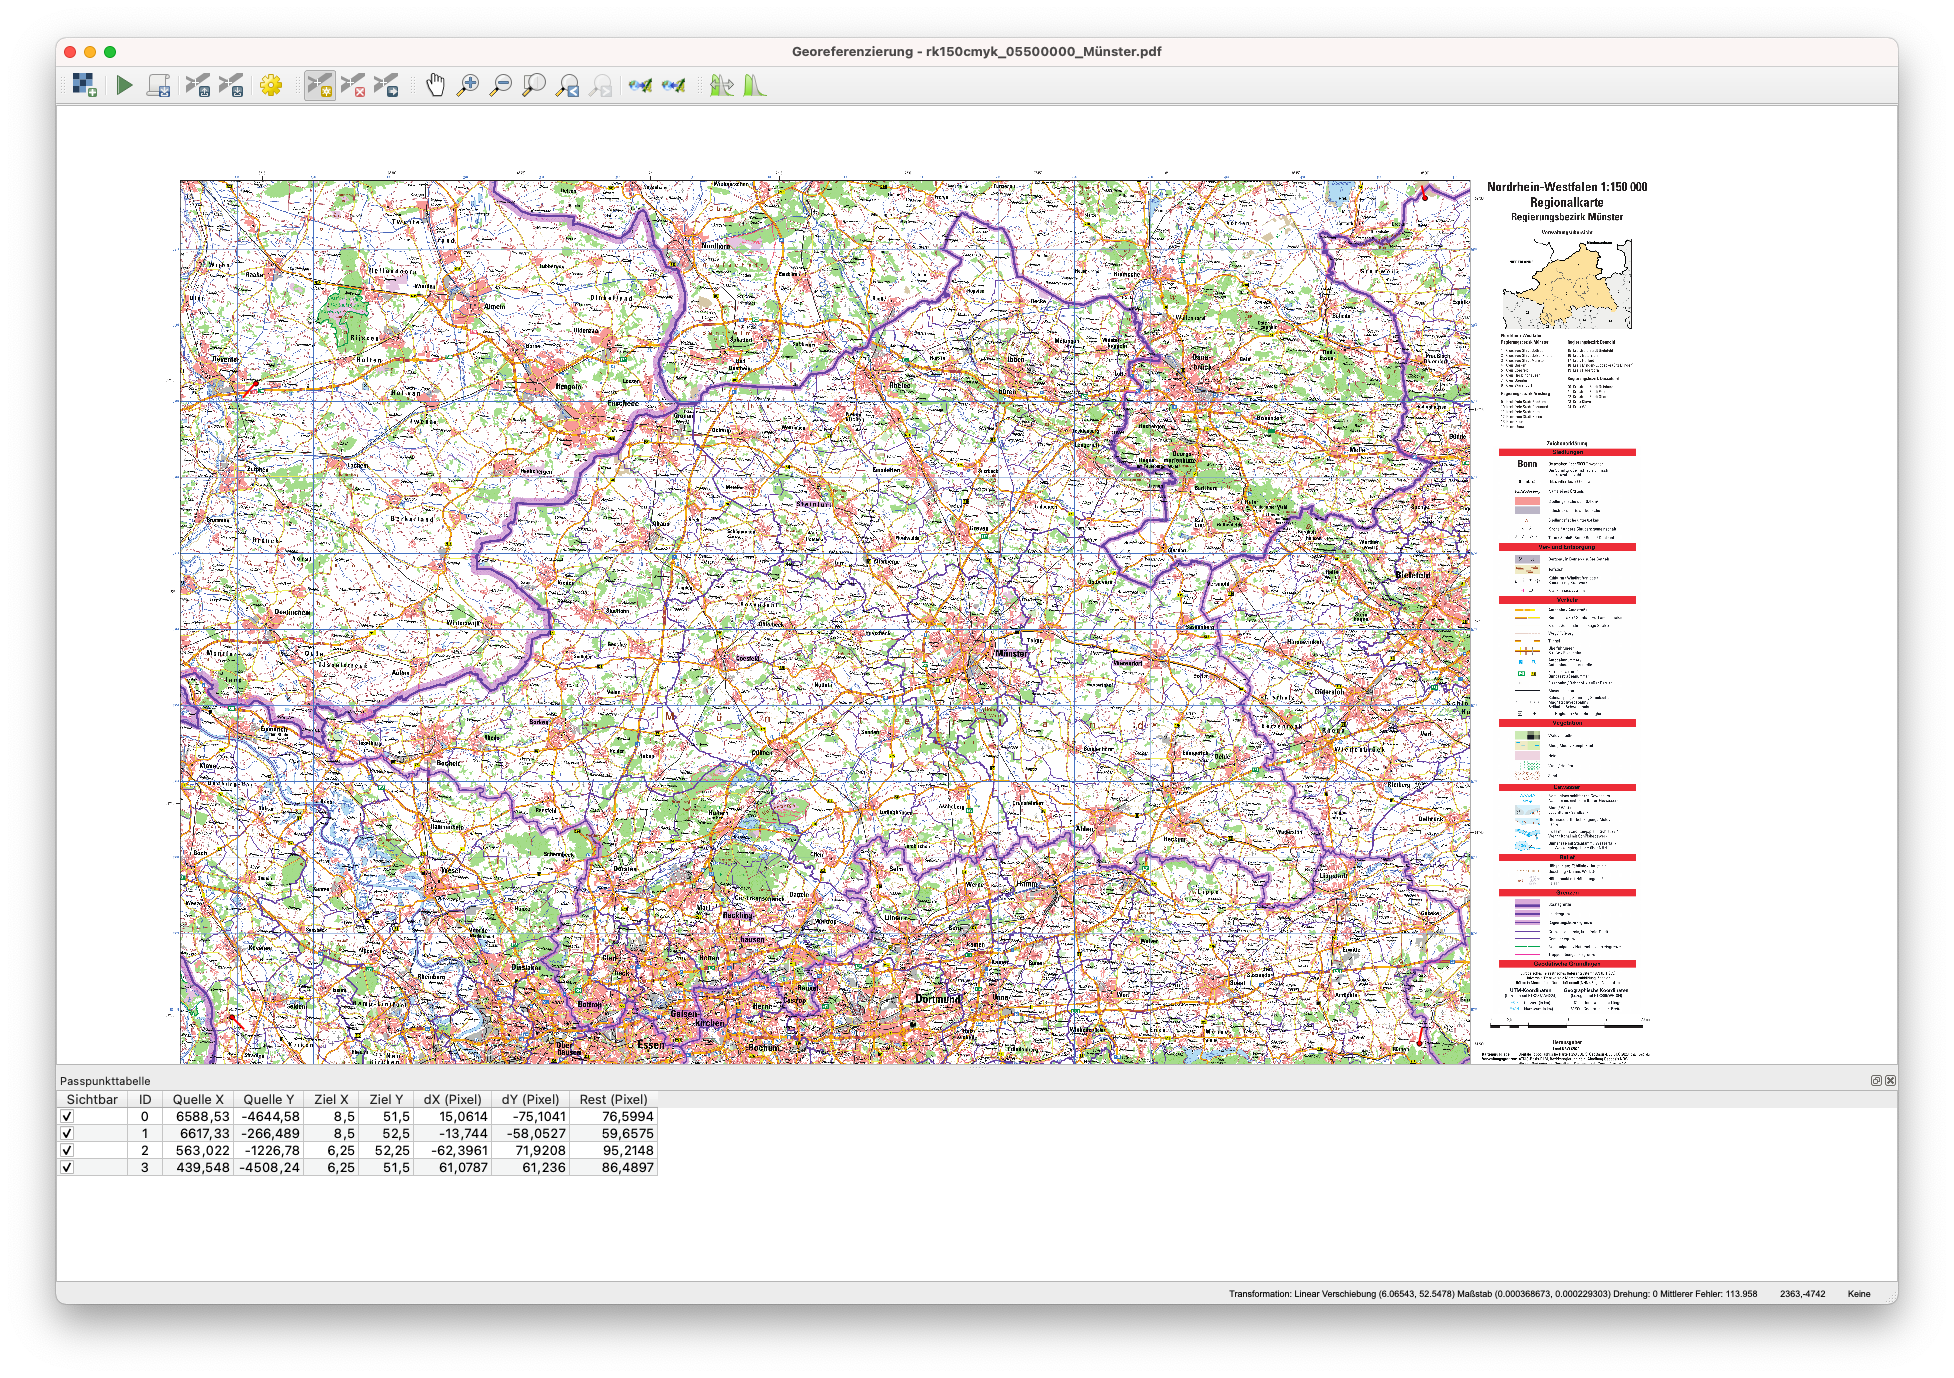Select Quelle X cell 6588,53
The width and height of the screenshot is (1954, 1378).
click(198, 1116)
